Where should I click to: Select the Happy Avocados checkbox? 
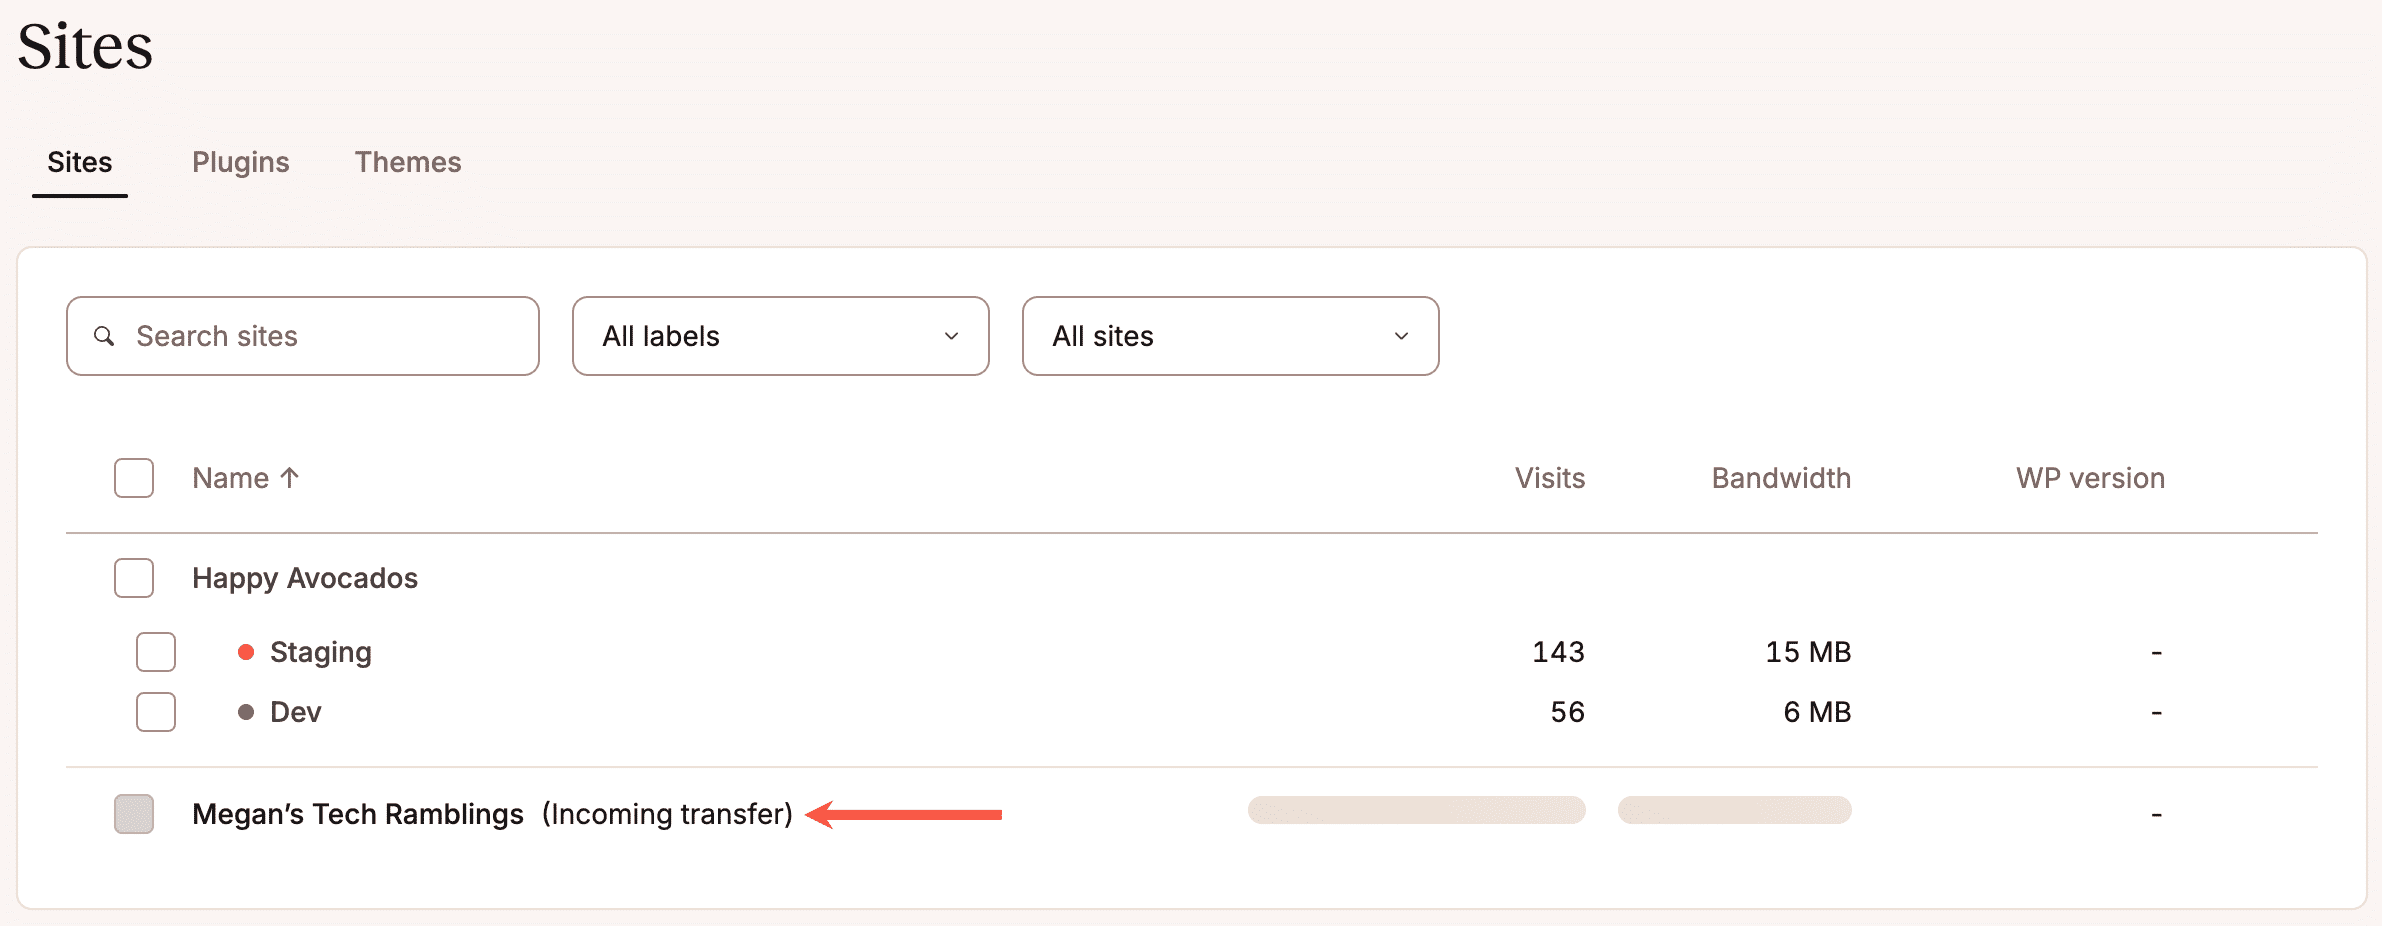pos(133,578)
